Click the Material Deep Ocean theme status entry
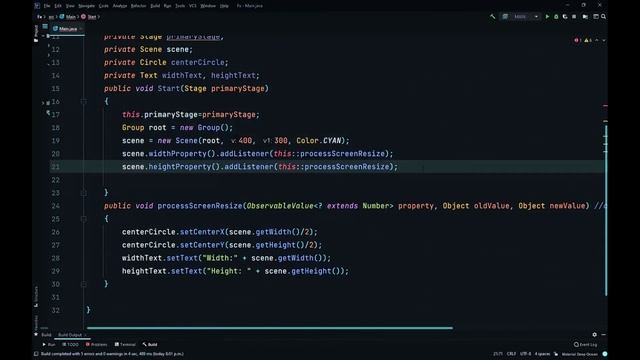Screen dimensions: 640x360 click(580, 354)
